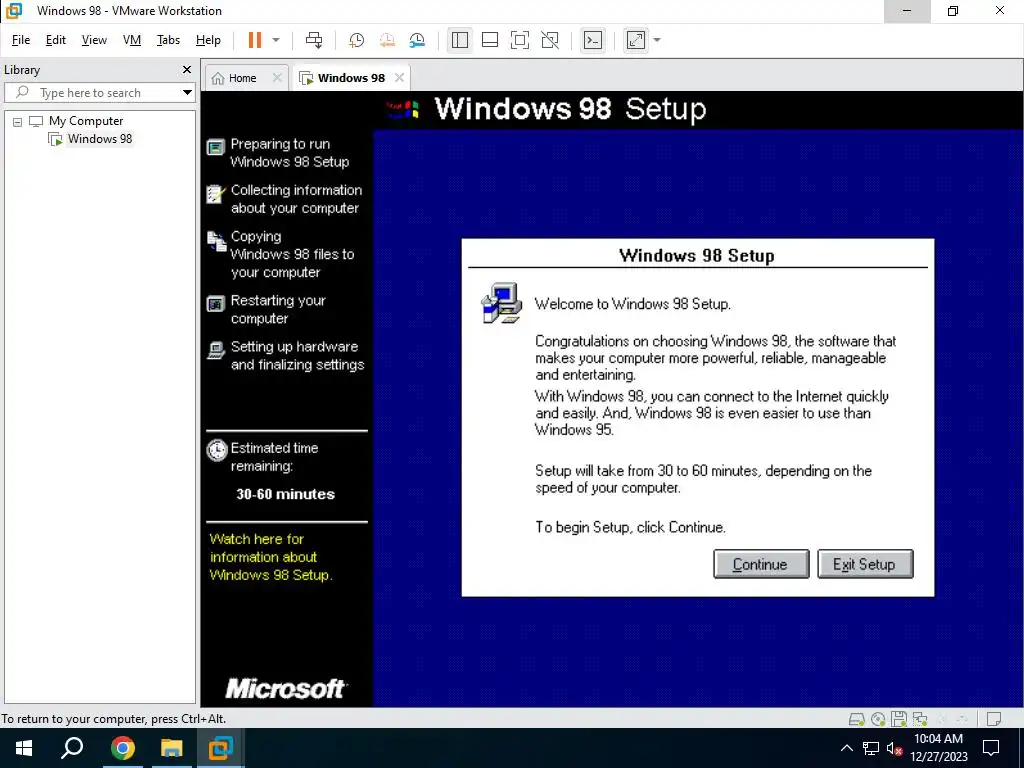Click the network adapter status icon
Screen dimensions: 1024x768
[x=920, y=719]
